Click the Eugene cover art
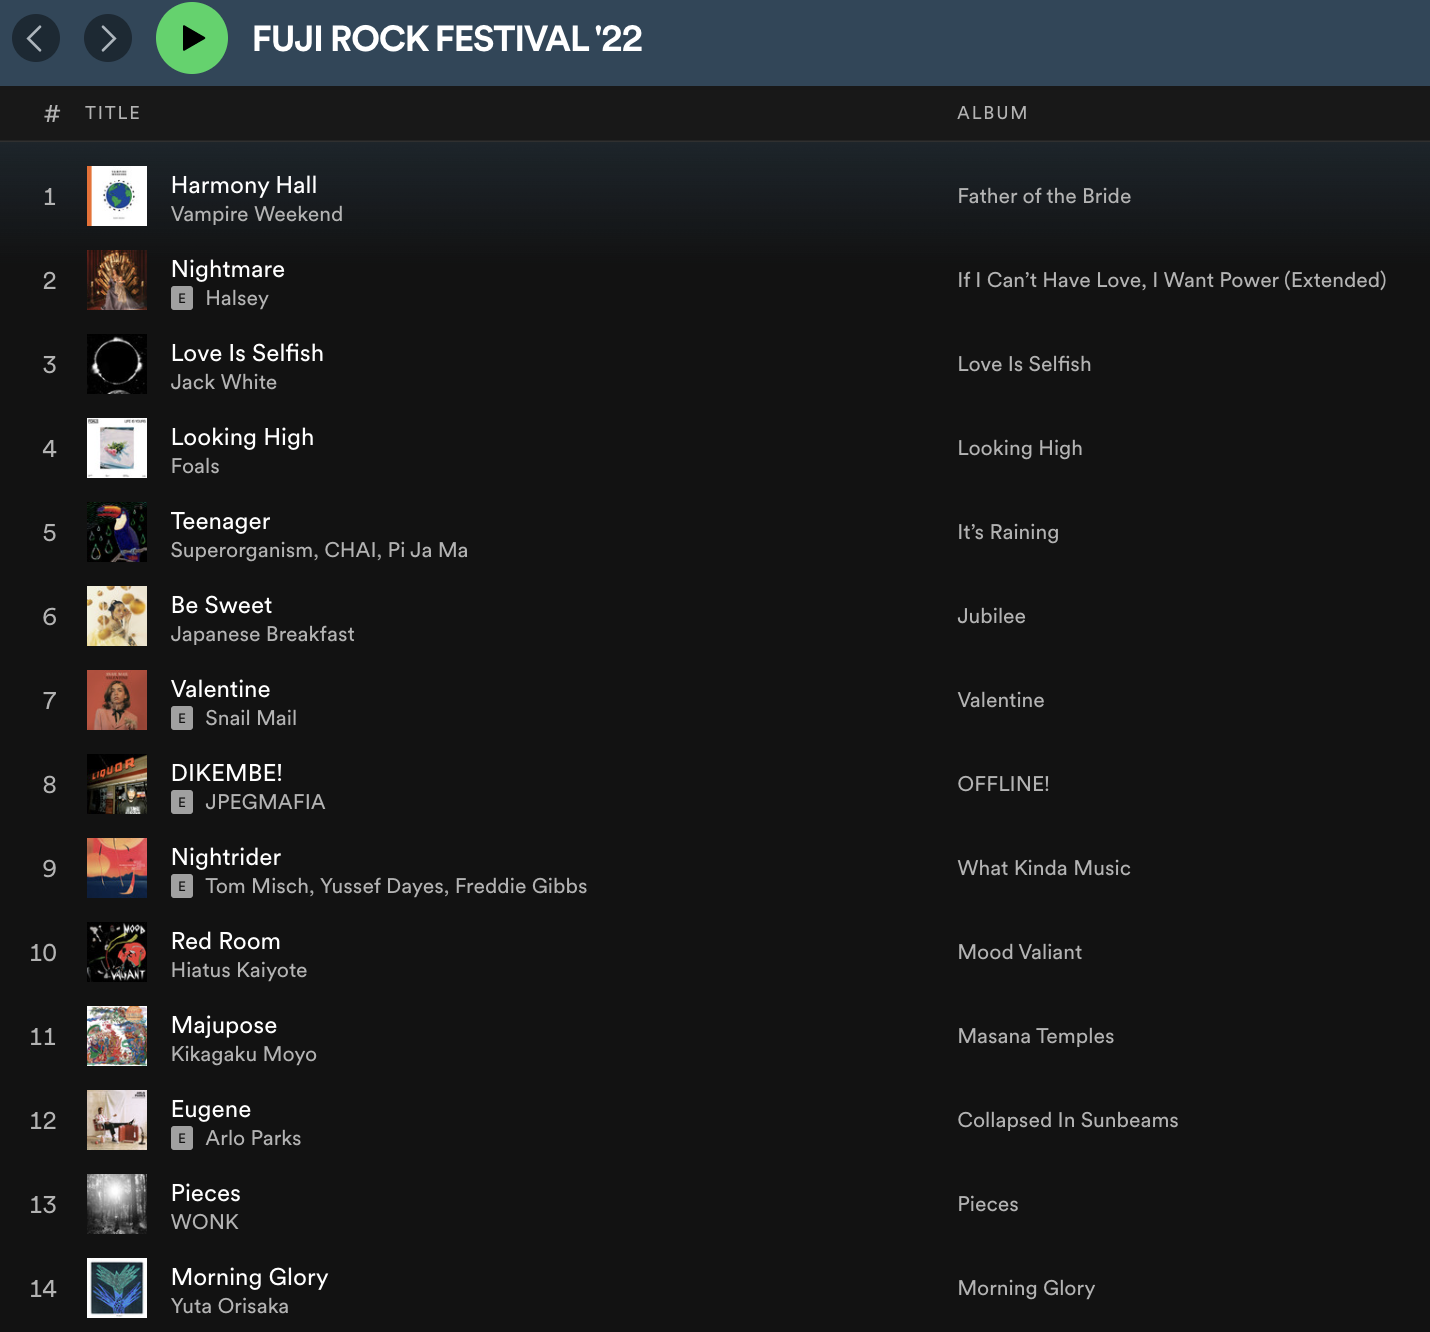This screenshot has width=1430, height=1332. point(117,1120)
